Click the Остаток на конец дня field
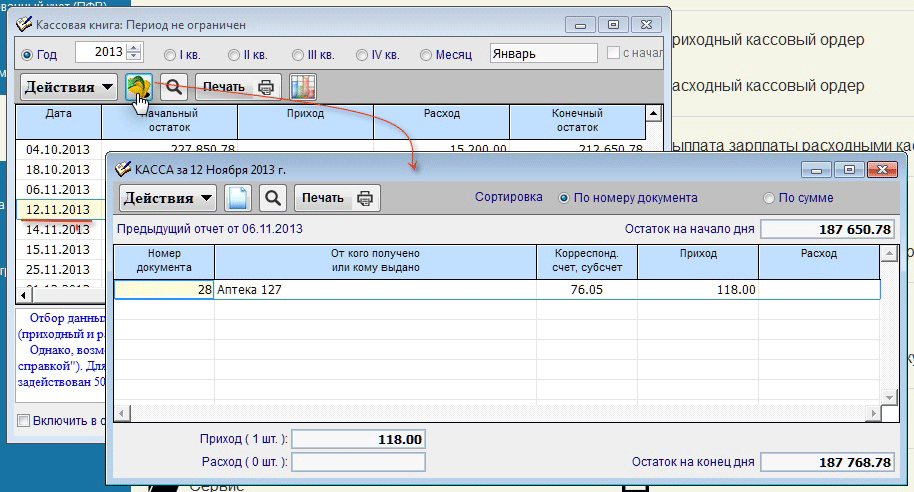Viewport: 914px width, 492px height. click(827, 462)
